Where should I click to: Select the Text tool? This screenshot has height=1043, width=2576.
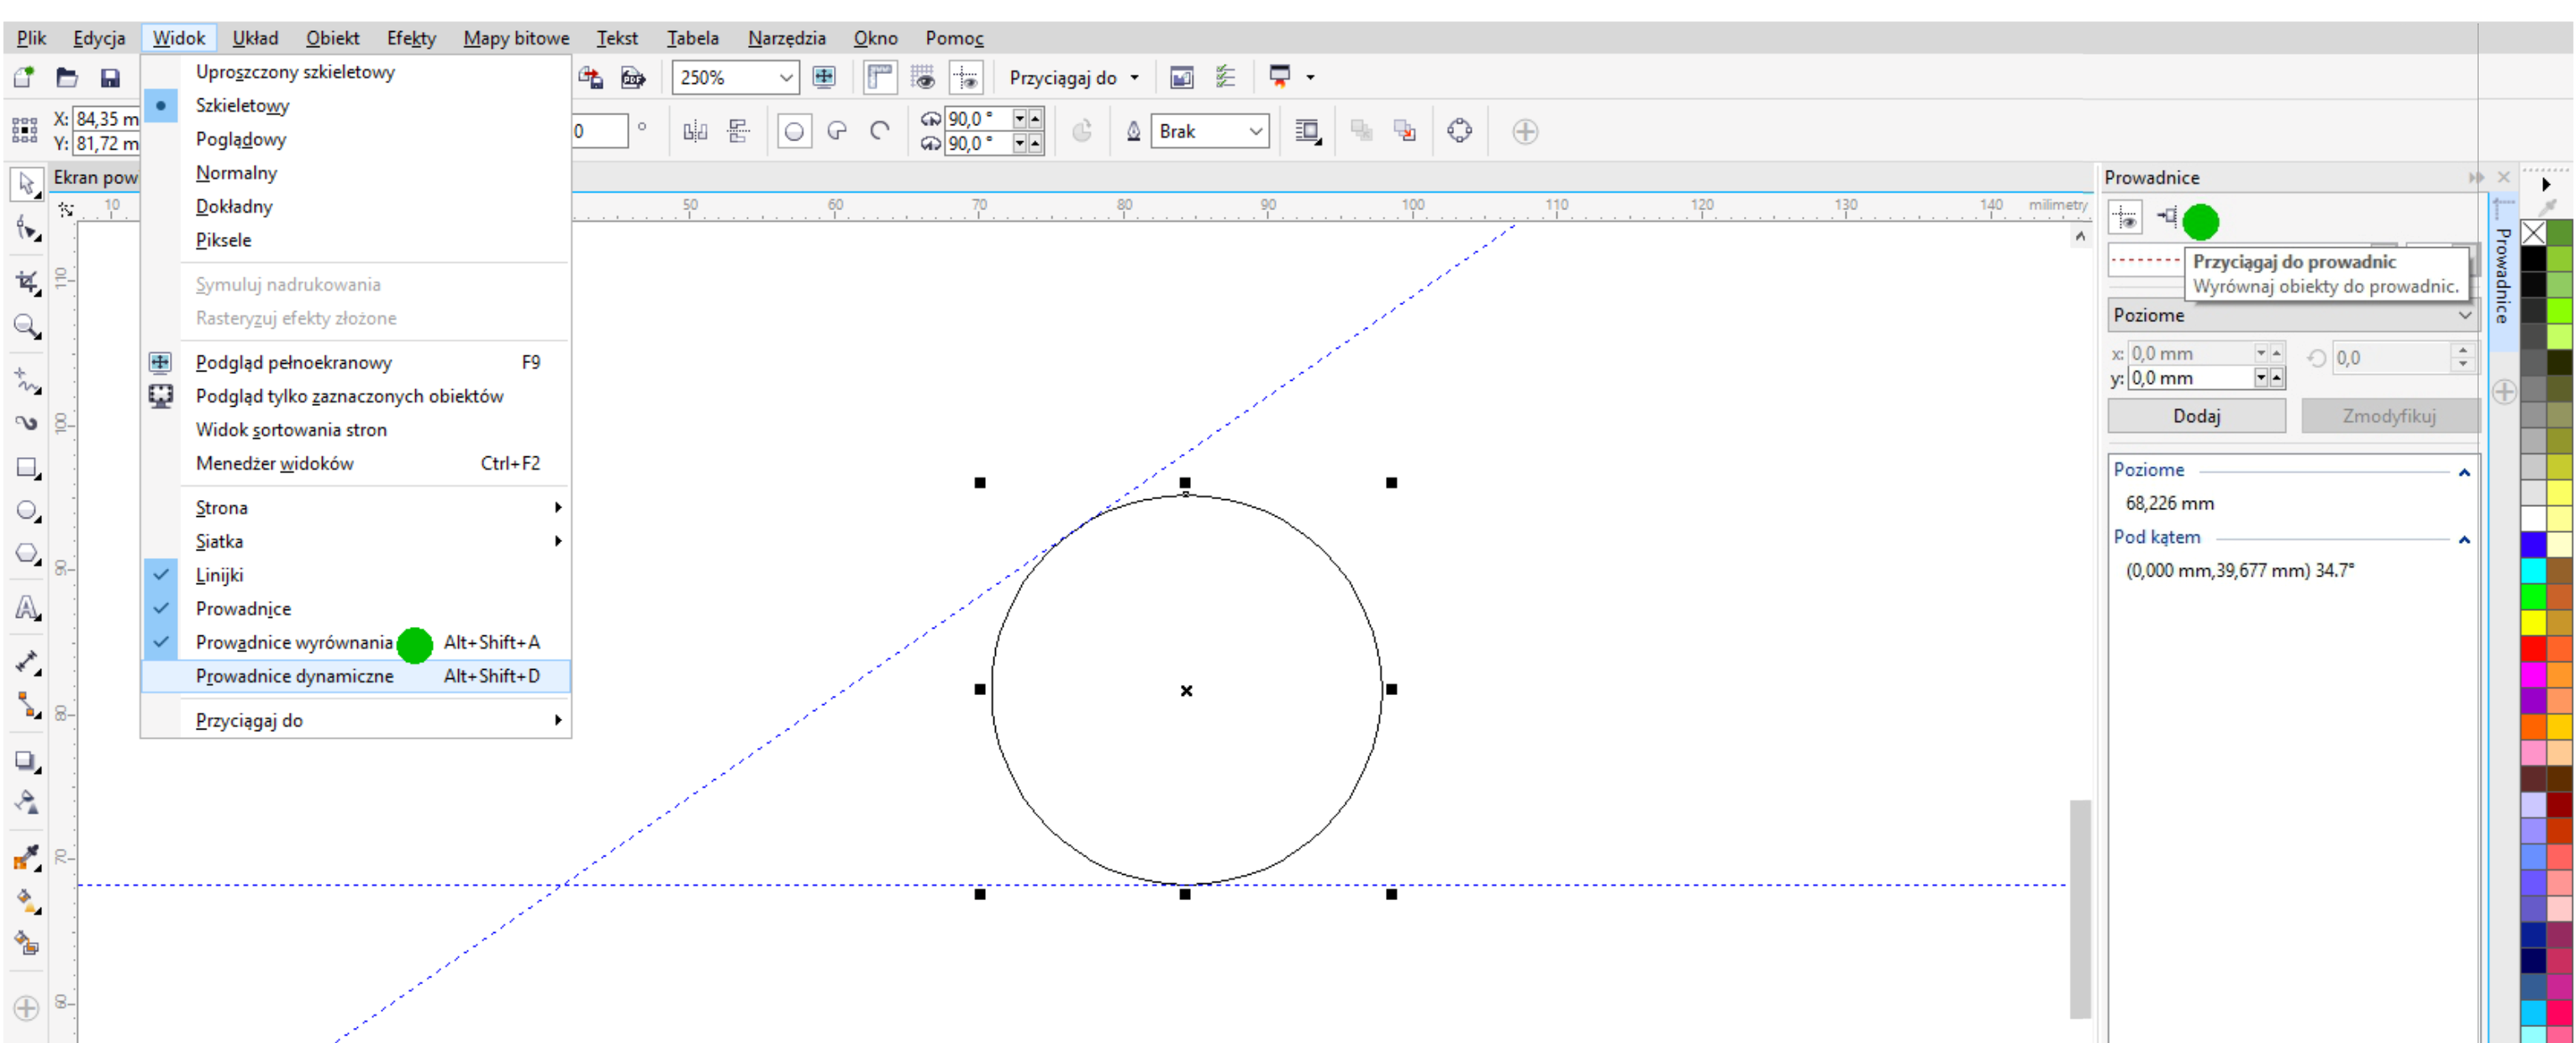coord(26,607)
